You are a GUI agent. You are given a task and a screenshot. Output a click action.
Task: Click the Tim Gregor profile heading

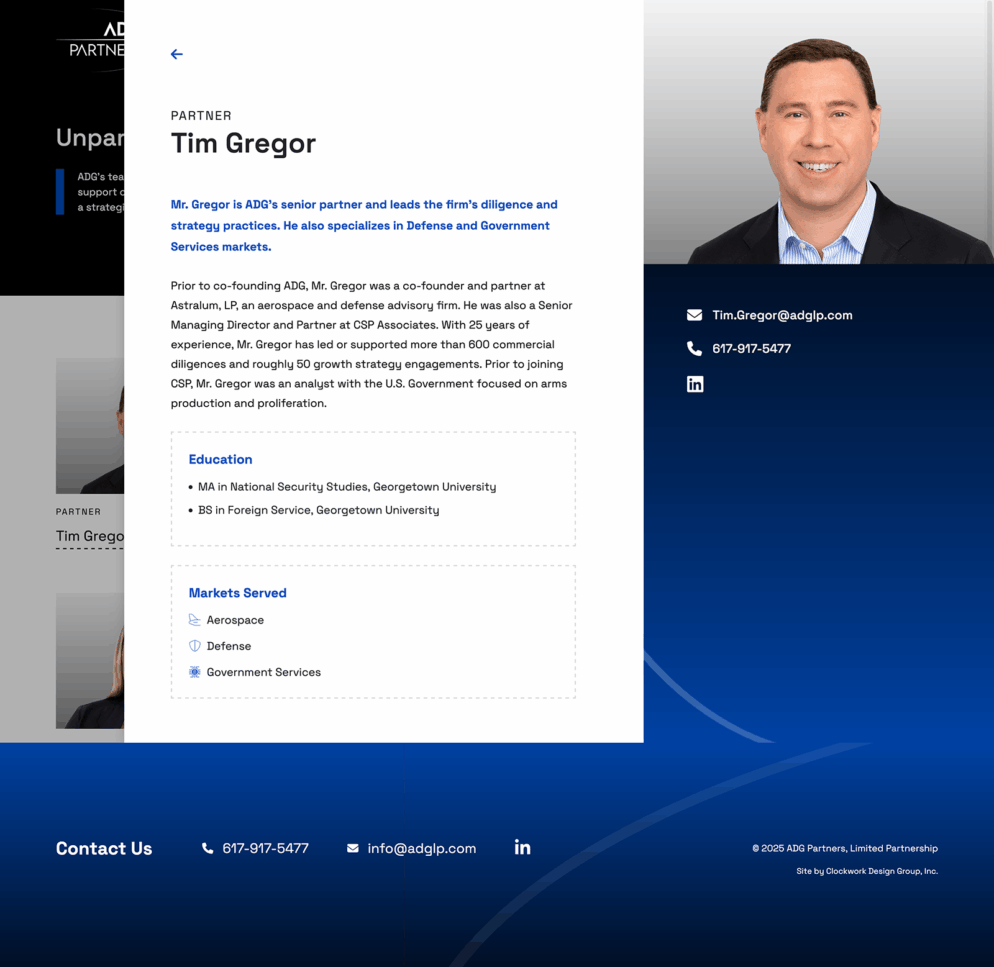pyautogui.click(x=243, y=143)
